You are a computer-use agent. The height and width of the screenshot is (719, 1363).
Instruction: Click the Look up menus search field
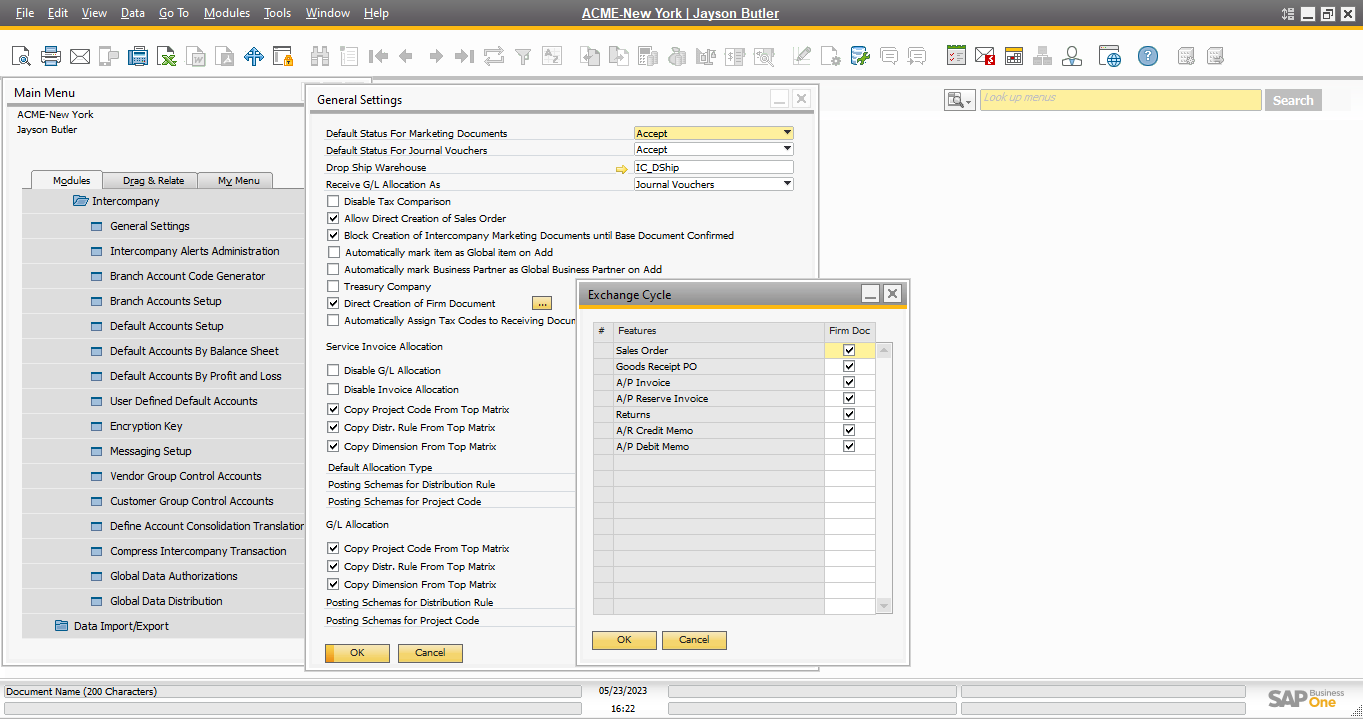coord(1120,99)
